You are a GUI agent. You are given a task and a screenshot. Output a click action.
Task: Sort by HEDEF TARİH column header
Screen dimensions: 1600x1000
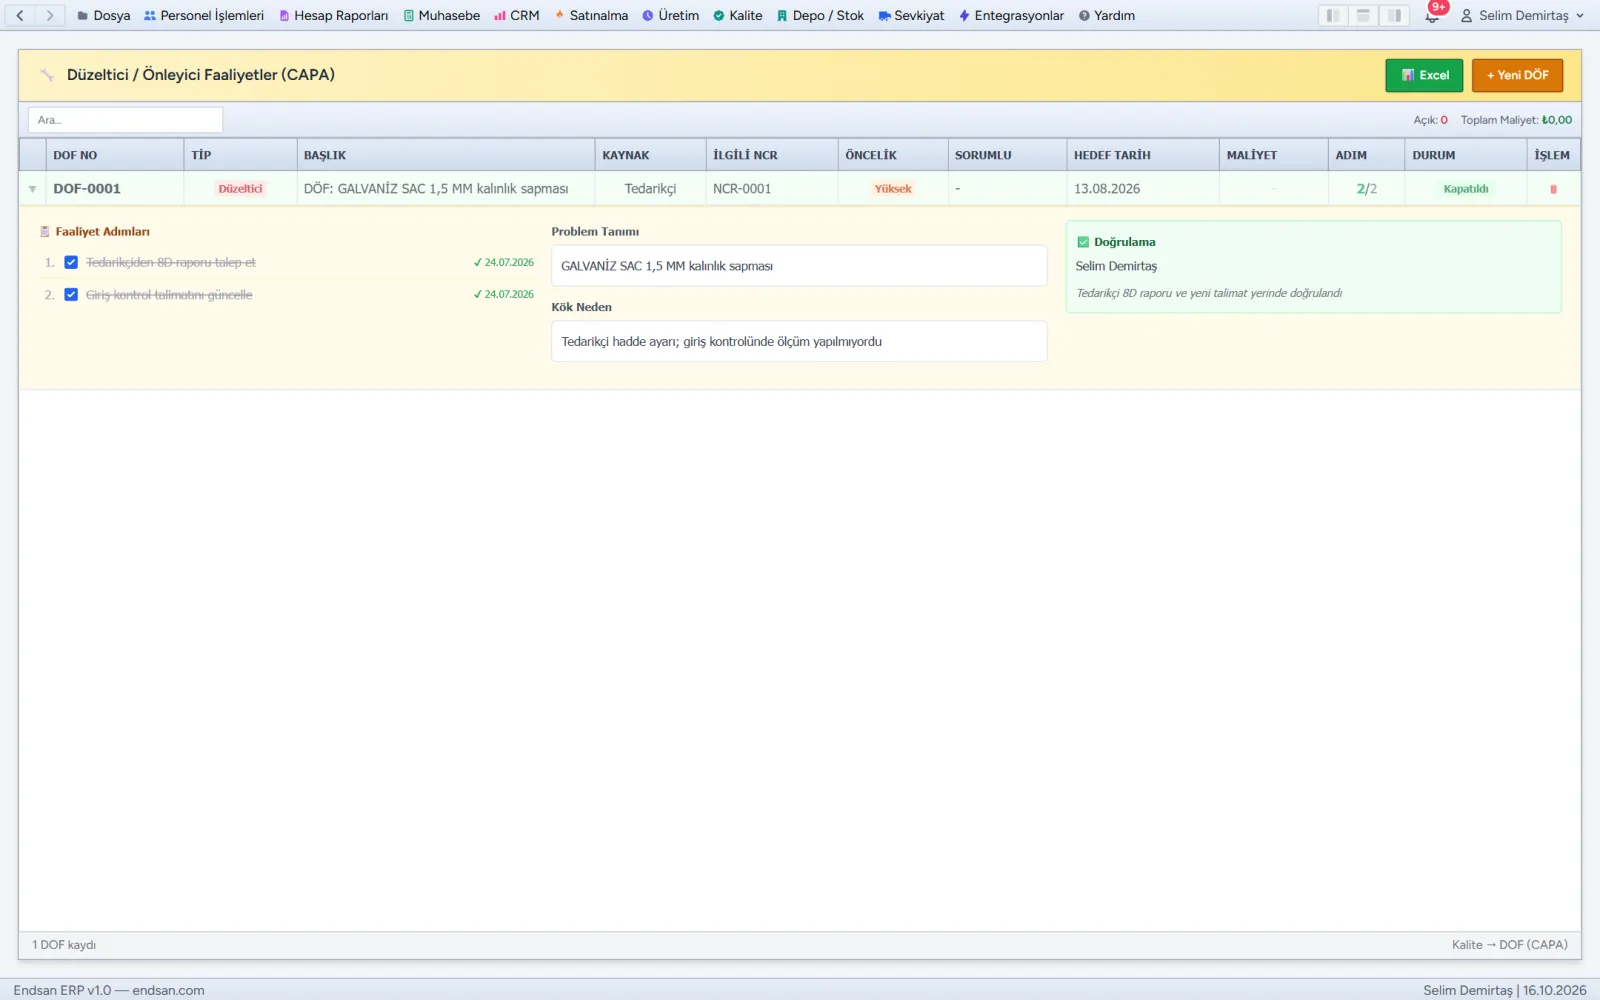click(x=1142, y=155)
